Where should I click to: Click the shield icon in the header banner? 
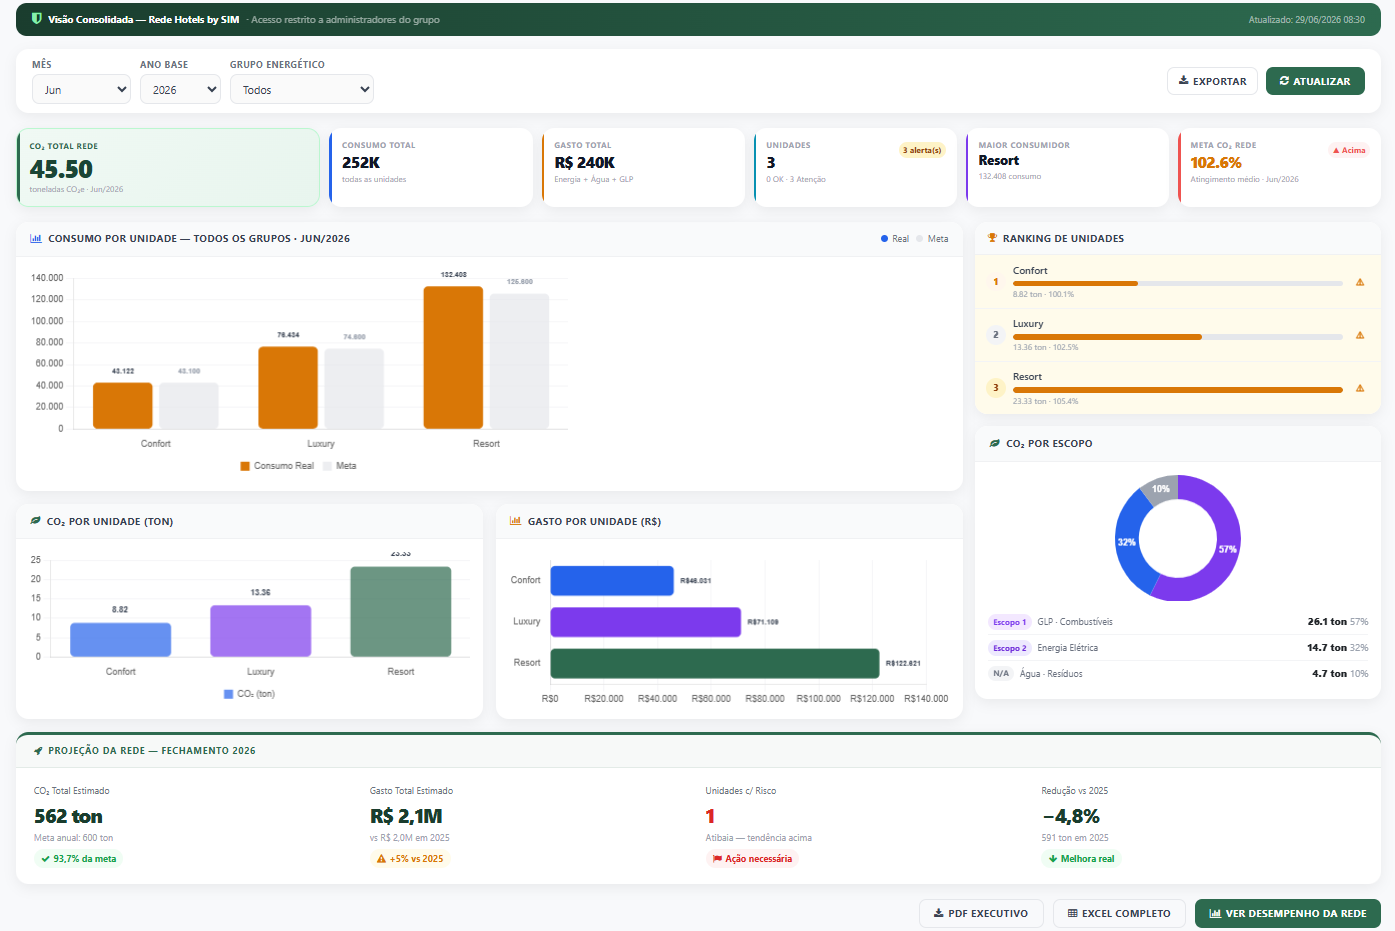[37, 19]
